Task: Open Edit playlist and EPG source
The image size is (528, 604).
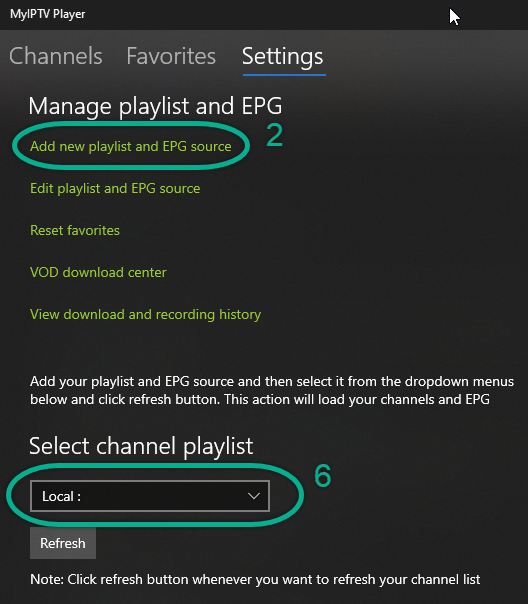Action: [x=115, y=188]
